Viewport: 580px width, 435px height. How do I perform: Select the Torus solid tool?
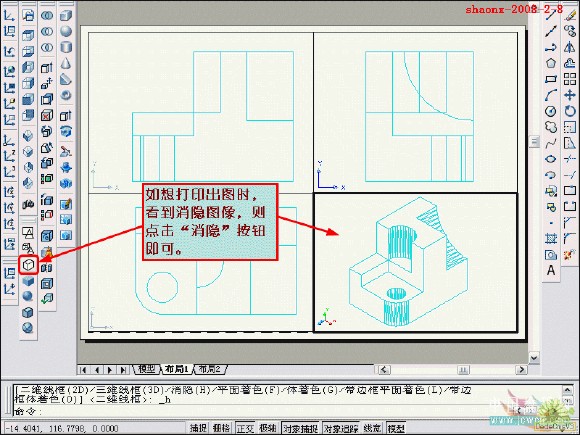[x=66, y=95]
